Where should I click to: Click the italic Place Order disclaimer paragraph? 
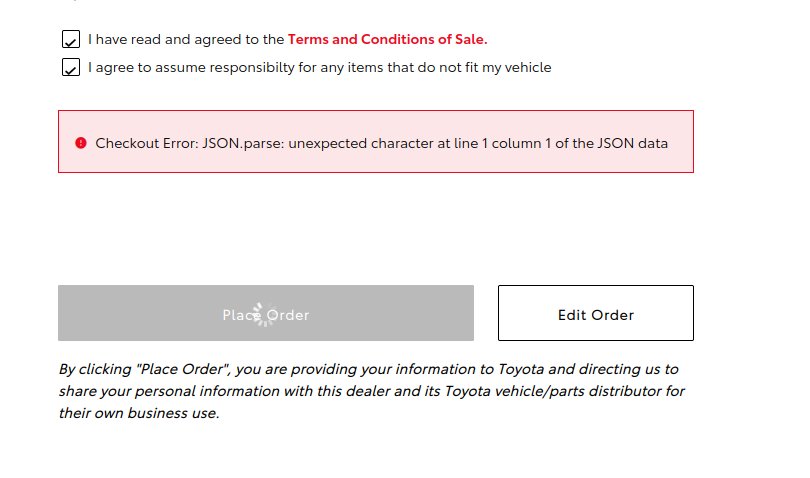pyautogui.click(x=371, y=391)
